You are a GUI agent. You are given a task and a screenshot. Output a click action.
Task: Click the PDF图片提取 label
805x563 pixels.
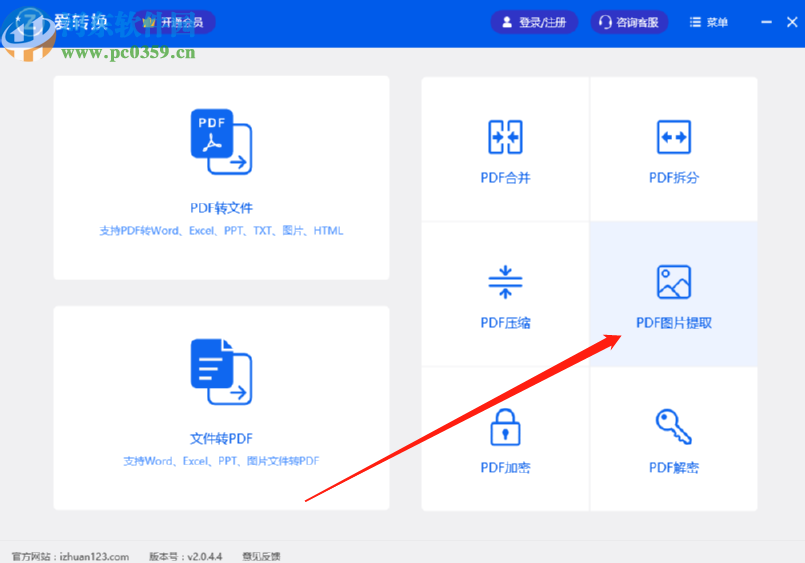674,323
